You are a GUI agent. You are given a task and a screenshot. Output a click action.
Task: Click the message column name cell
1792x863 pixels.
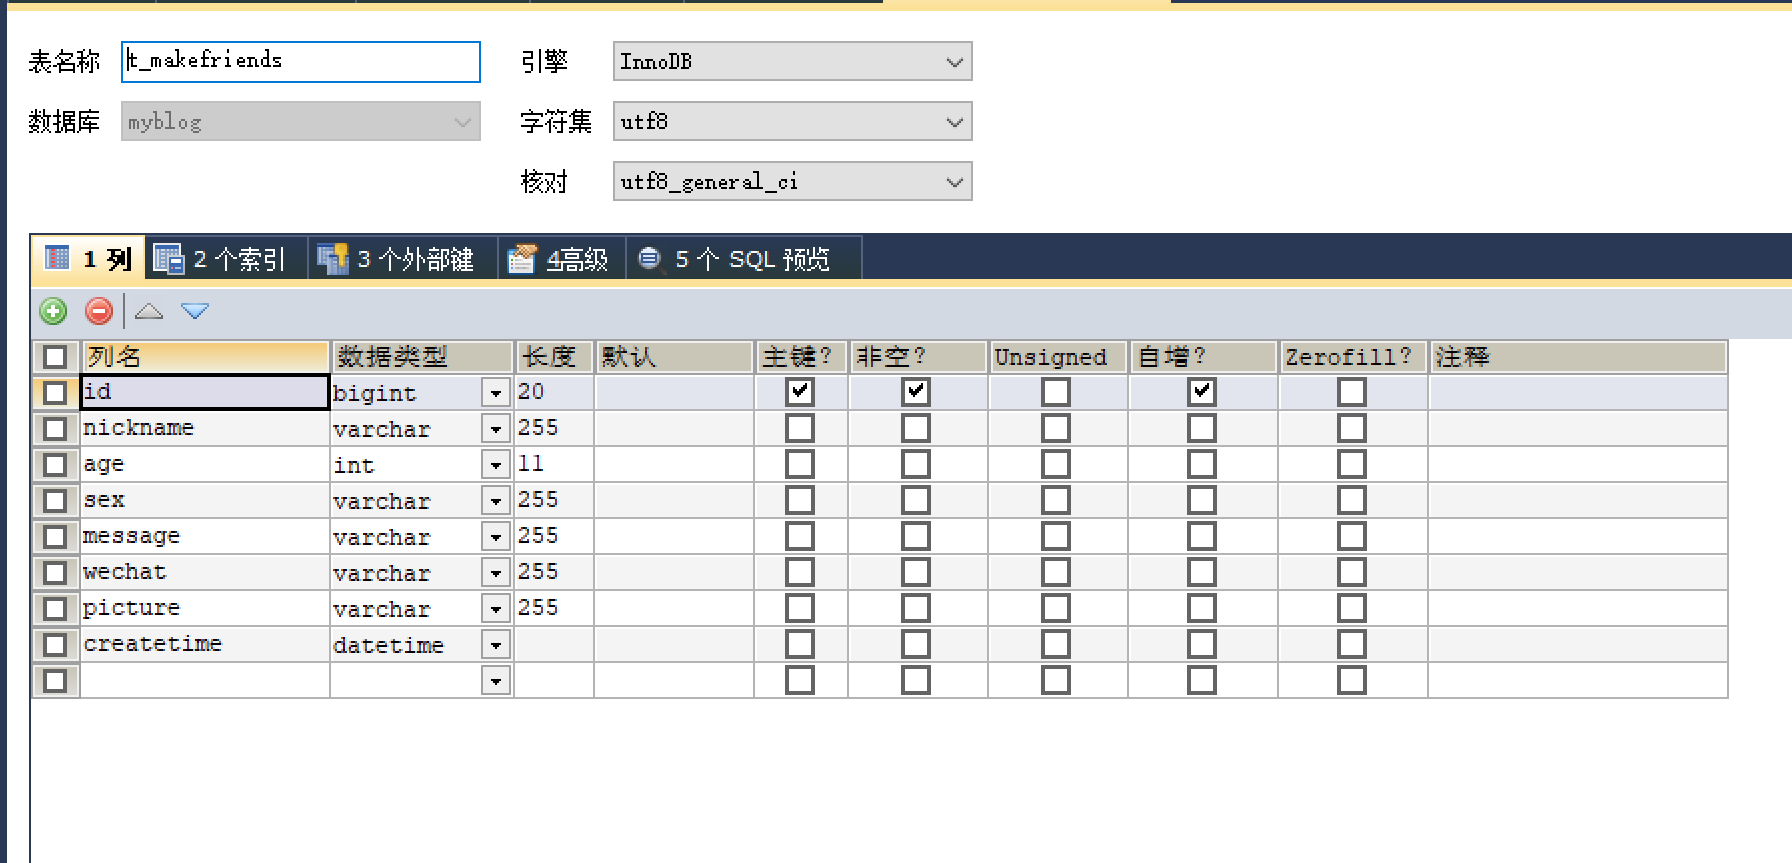[205, 536]
